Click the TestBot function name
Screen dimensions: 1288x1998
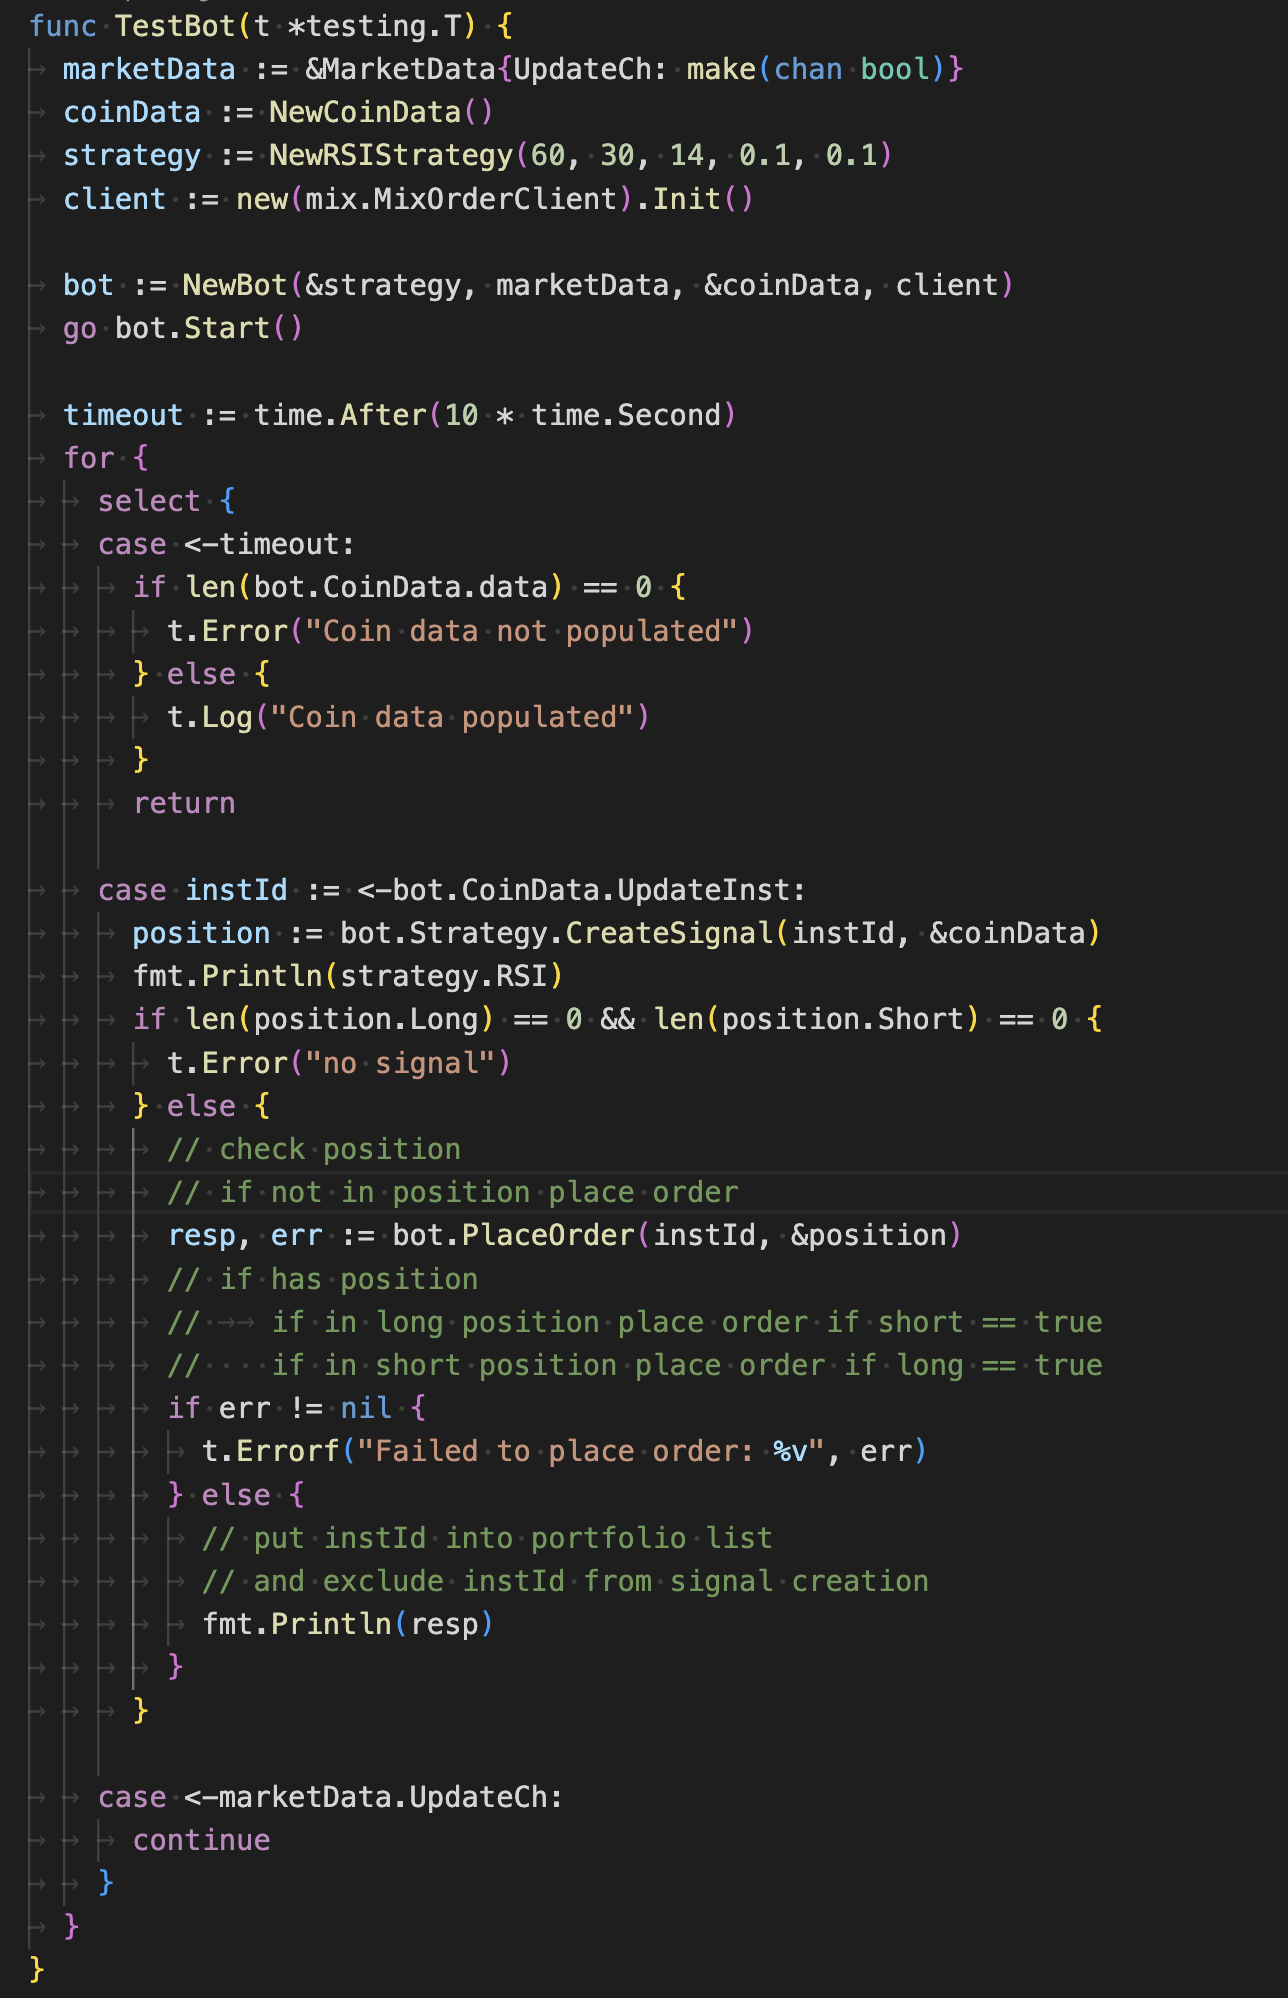pyautogui.click(x=174, y=26)
